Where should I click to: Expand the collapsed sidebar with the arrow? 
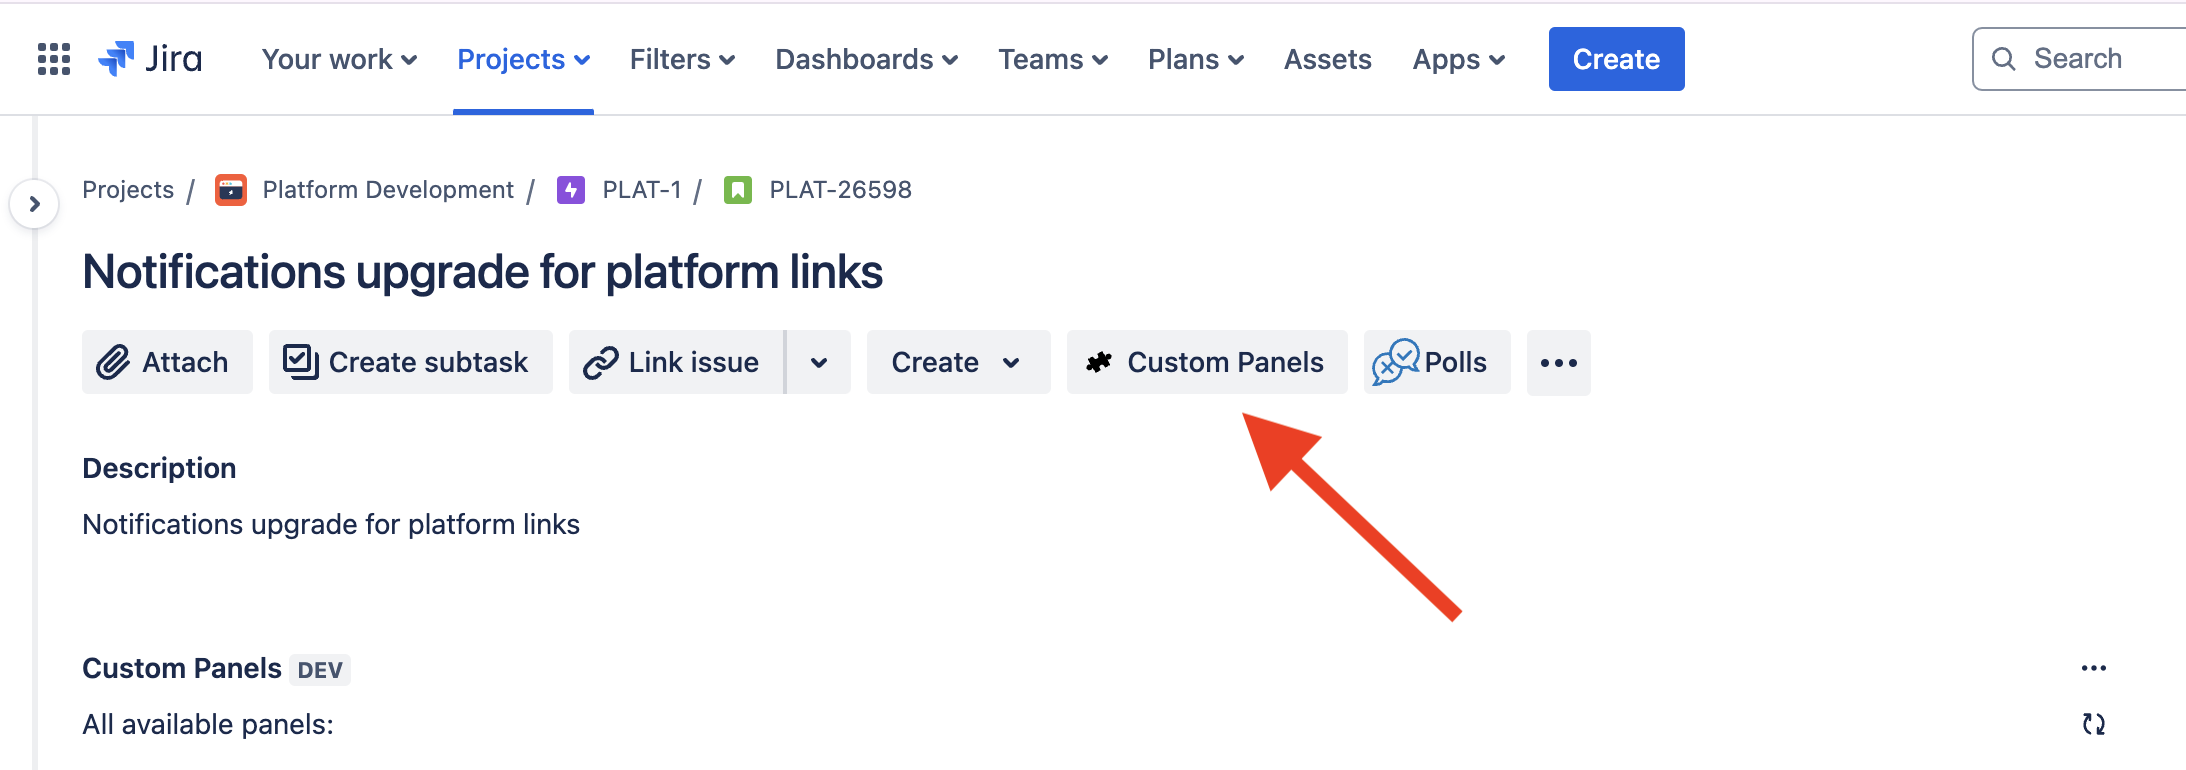35,204
